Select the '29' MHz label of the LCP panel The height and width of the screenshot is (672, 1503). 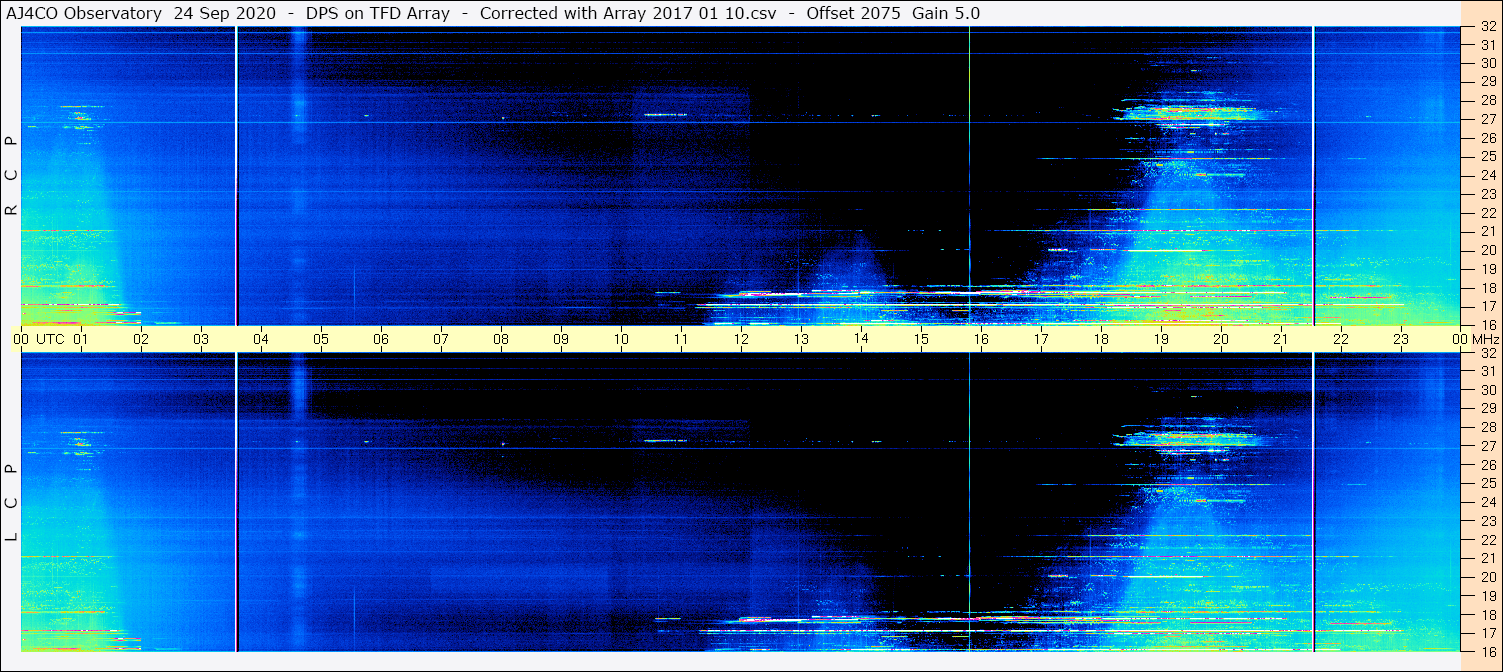[1488, 409]
